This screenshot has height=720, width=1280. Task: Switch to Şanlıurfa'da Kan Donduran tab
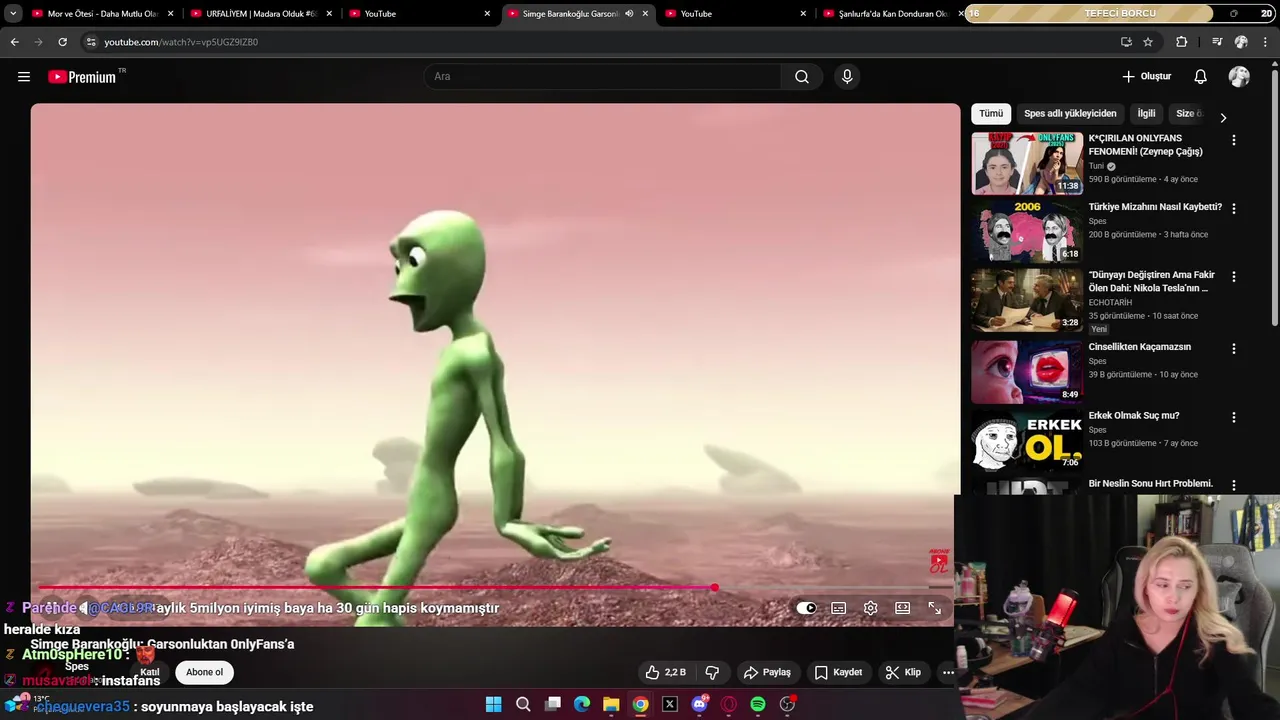[x=893, y=14]
